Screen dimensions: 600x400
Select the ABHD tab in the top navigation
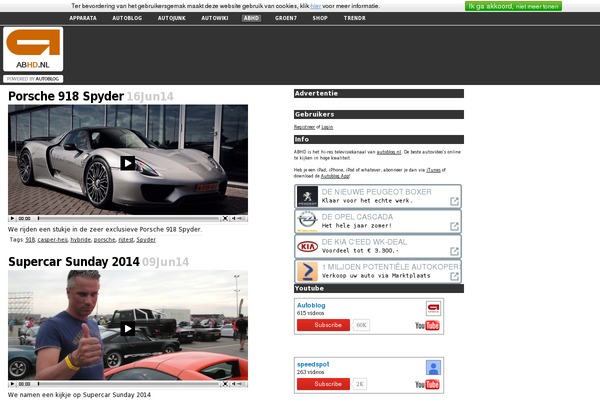pos(251,18)
